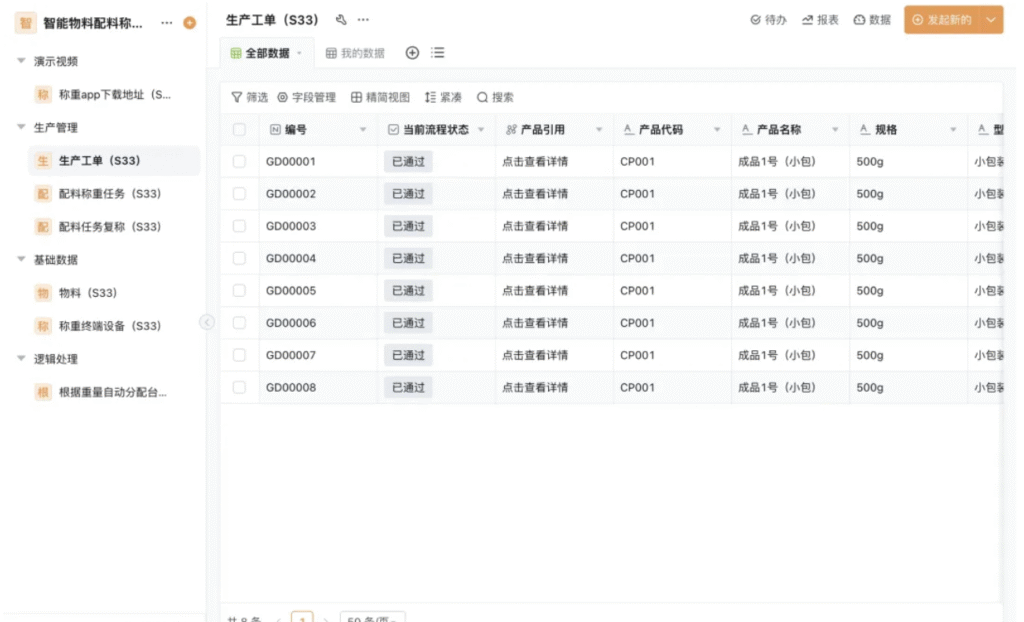Open 筛选 filter tool

[249, 97]
